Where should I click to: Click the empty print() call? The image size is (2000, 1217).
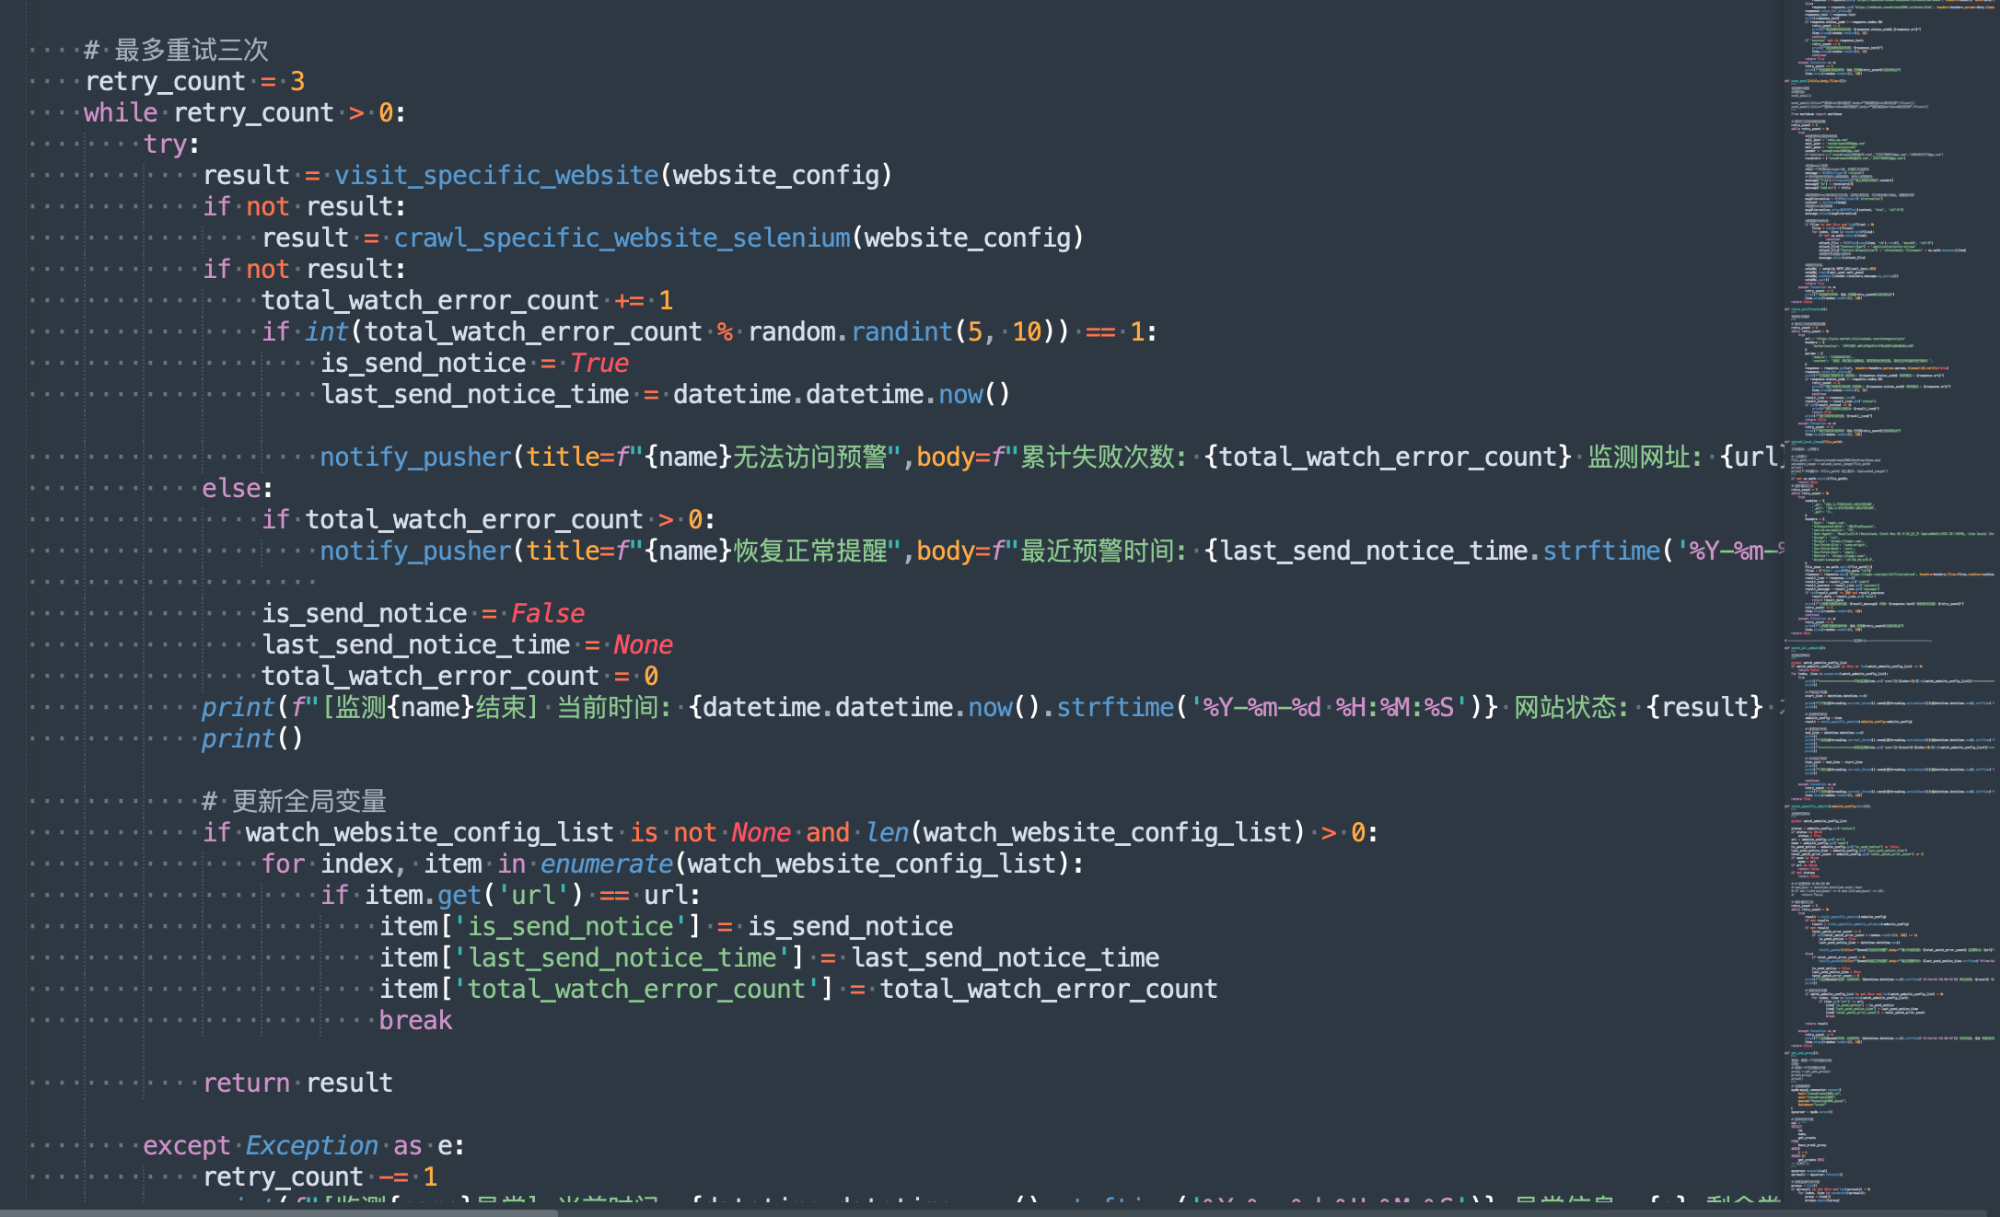coord(251,739)
